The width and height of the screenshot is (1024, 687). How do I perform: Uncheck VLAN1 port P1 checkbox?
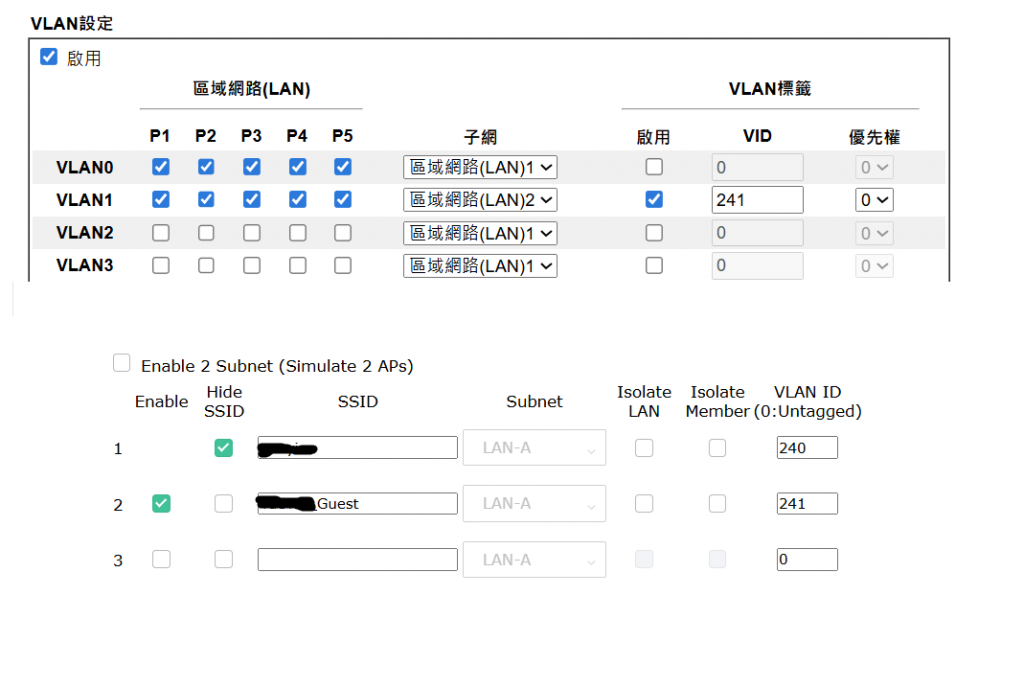pyautogui.click(x=161, y=199)
